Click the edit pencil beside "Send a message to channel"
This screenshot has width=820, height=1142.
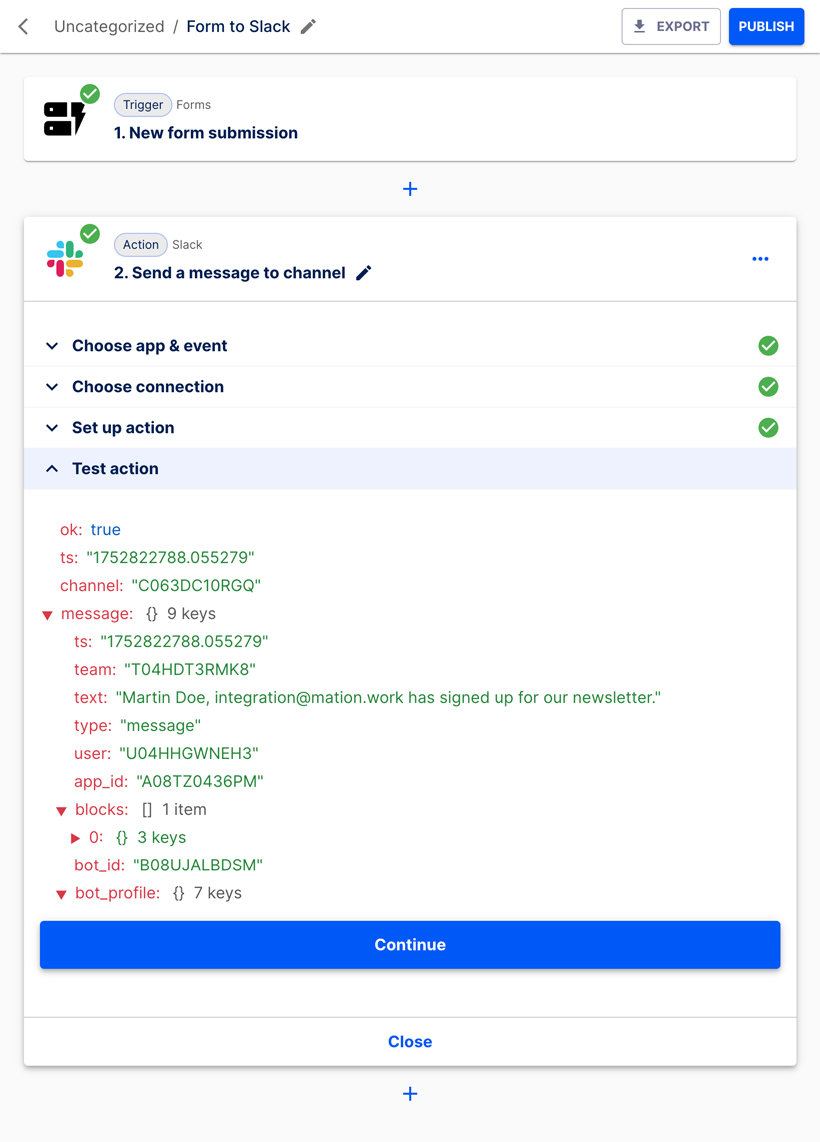point(364,272)
